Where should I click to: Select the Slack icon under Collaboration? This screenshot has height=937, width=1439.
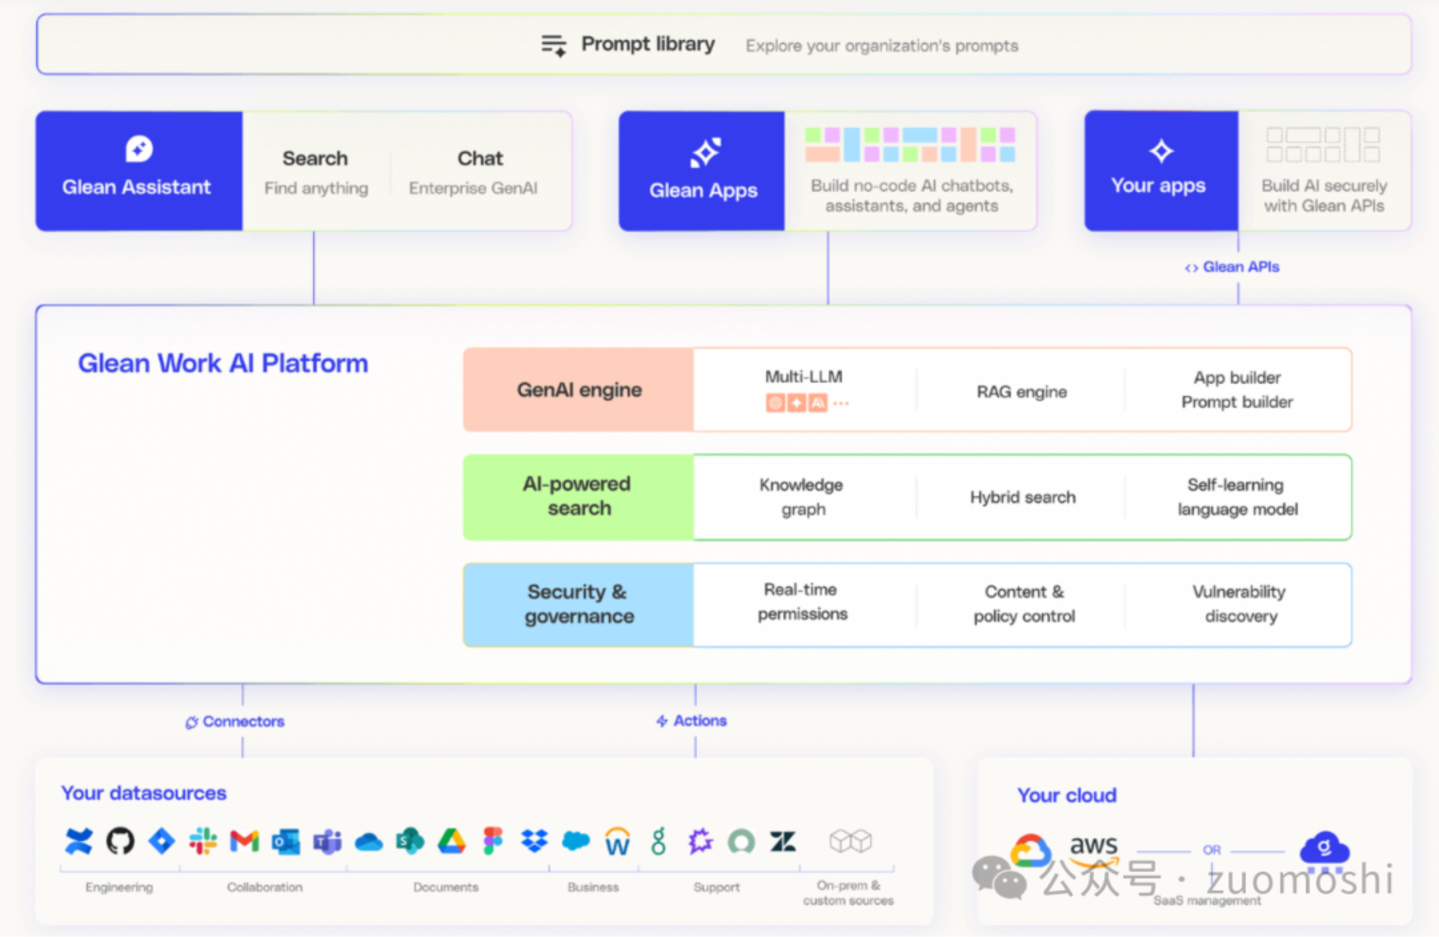pyautogui.click(x=203, y=841)
